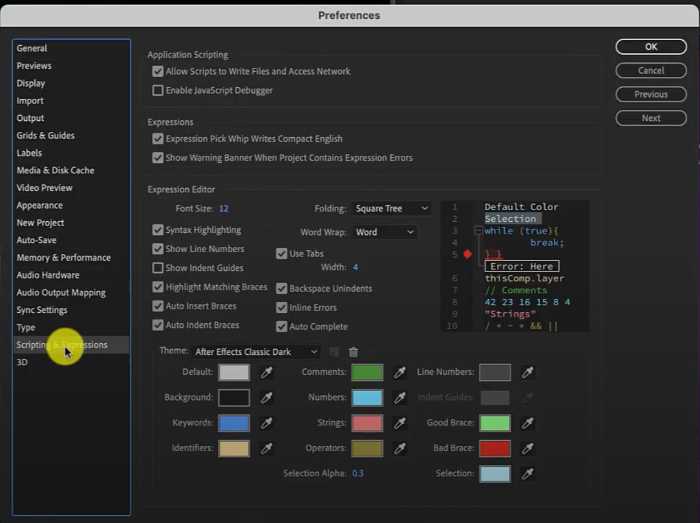Toggle Expression Pick Whip Compact English
Image resolution: width=700 pixels, height=523 pixels.
click(158, 139)
